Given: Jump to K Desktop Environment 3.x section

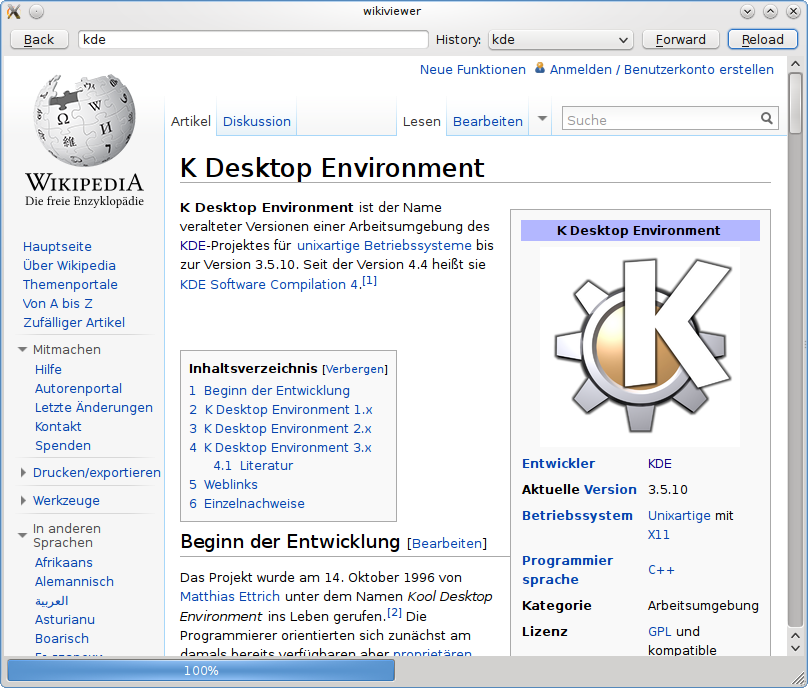Looking at the screenshot, I should [280, 448].
